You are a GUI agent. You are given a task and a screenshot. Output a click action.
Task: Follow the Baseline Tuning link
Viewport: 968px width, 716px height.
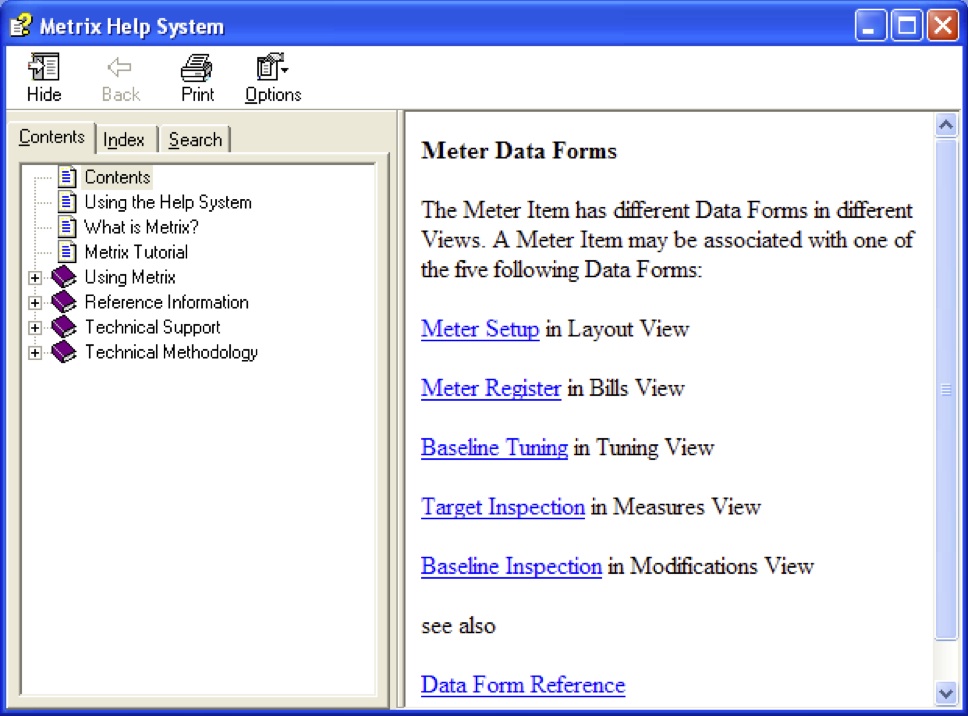(494, 448)
